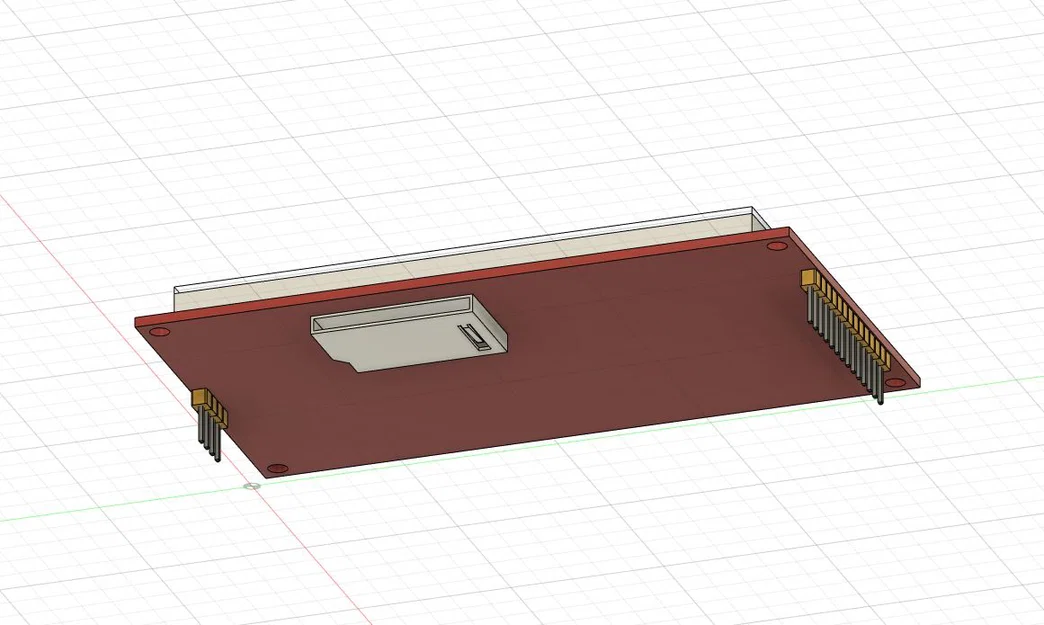Image resolution: width=1044 pixels, height=625 pixels.
Task: Click the mounting hole nearest the origin
Action: pos(278,469)
